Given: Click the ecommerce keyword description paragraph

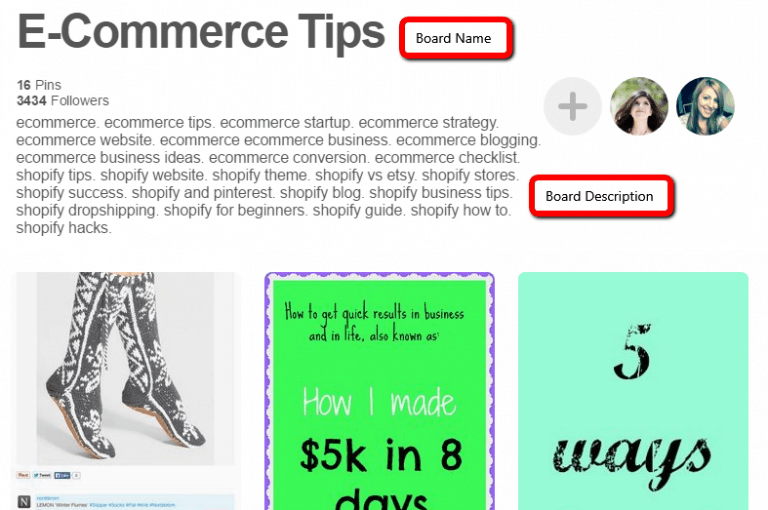Looking at the screenshot, I should 278,175.
